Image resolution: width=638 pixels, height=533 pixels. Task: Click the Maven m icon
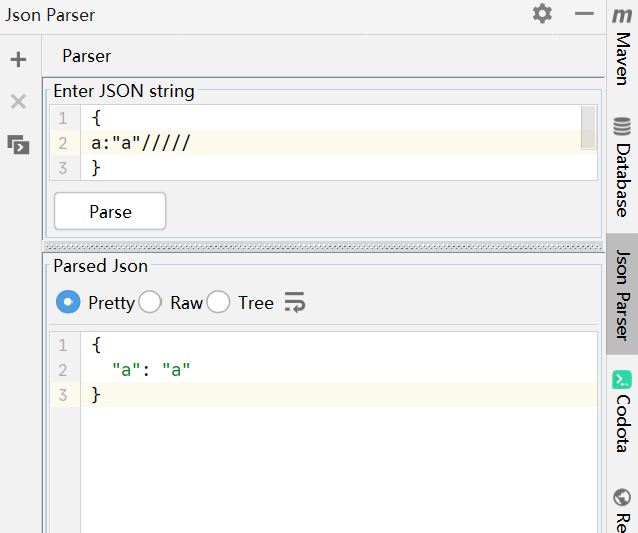[622, 15]
